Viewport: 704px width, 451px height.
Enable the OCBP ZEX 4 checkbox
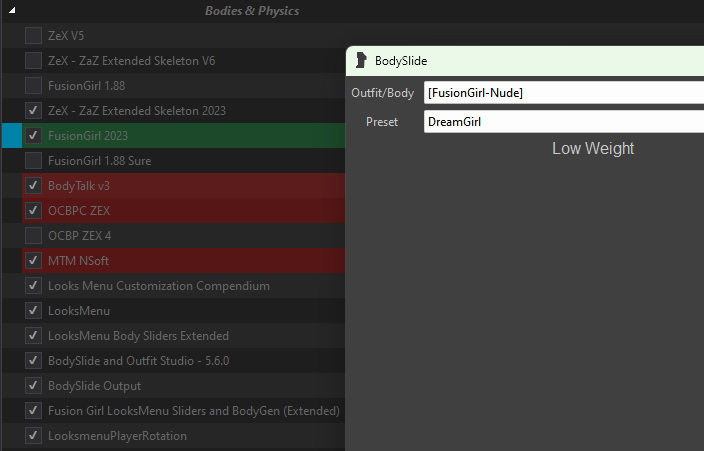tap(33, 235)
